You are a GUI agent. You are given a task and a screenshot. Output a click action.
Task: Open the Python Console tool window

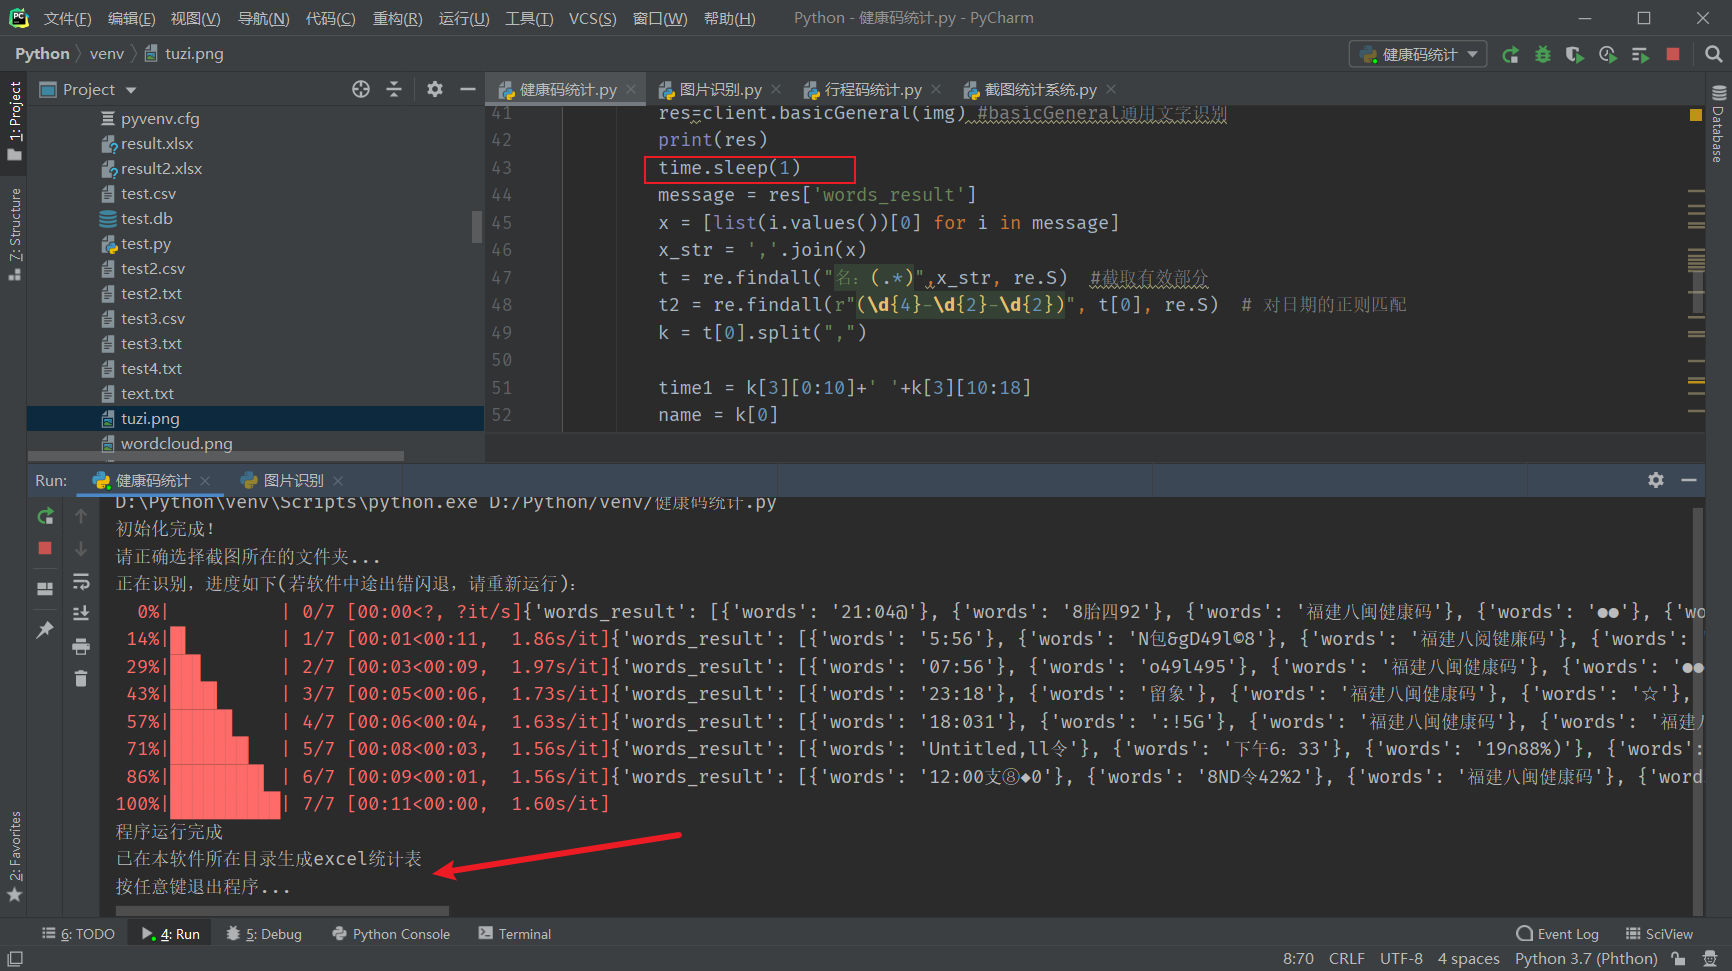pos(391,934)
